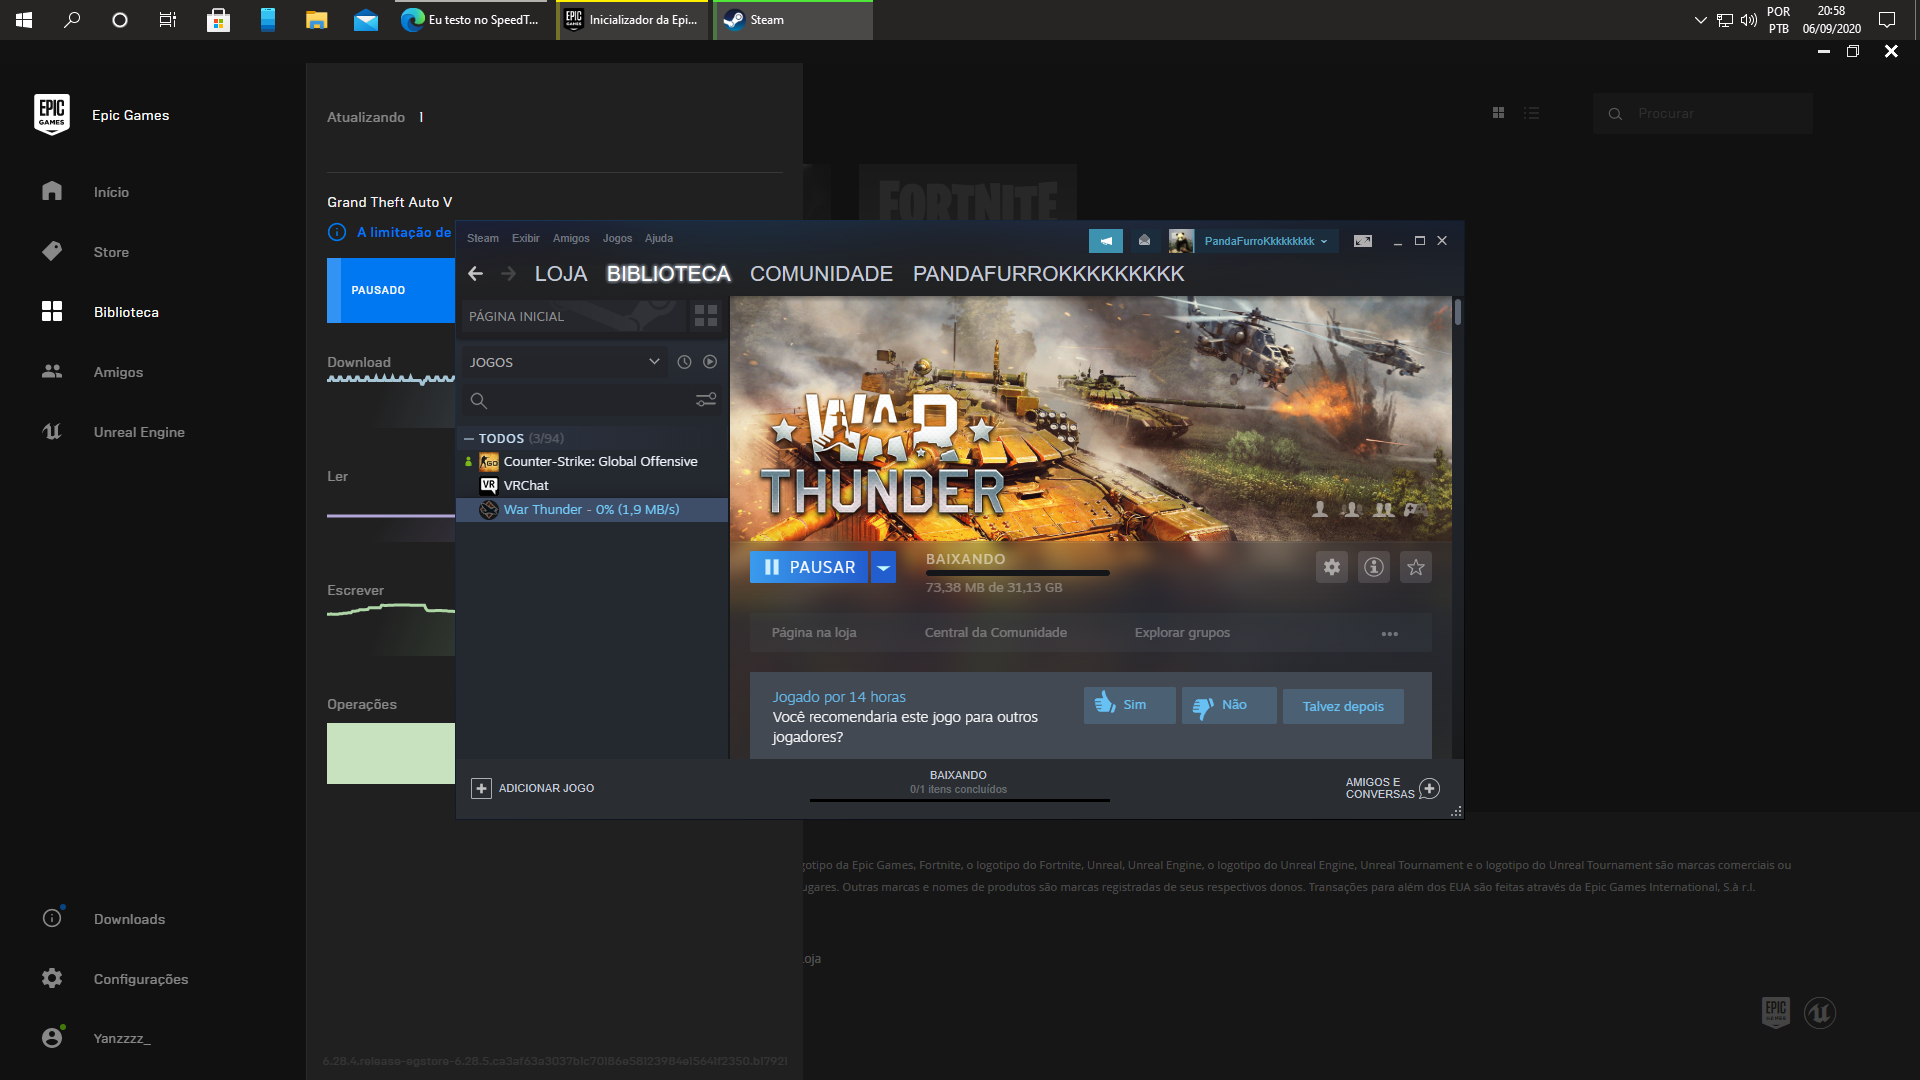Open Epic Configurações settings
1920x1080 pixels.
(x=140, y=979)
